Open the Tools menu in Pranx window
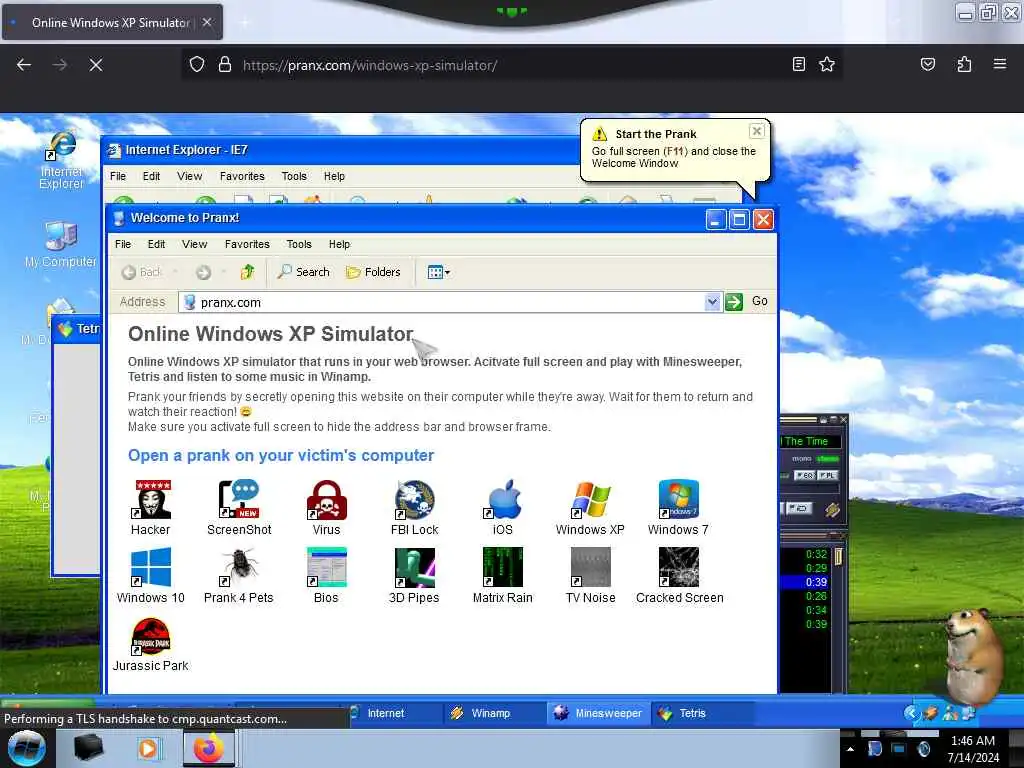This screenshot has height=768, width=1024. [299, 244]
